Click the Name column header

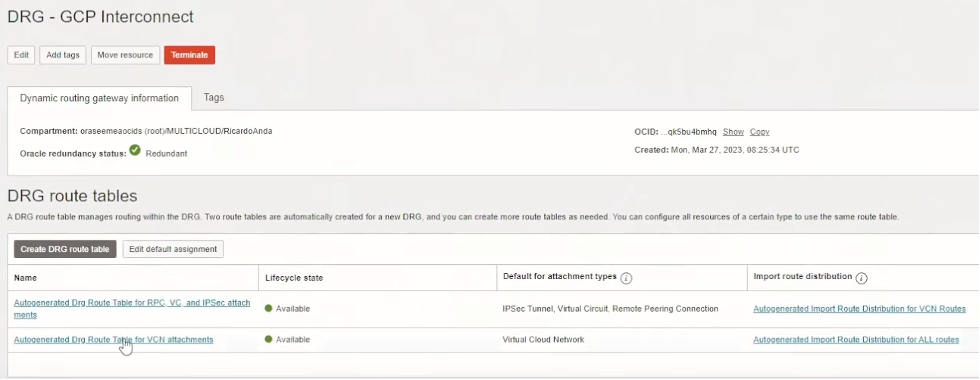click(26, 278)
